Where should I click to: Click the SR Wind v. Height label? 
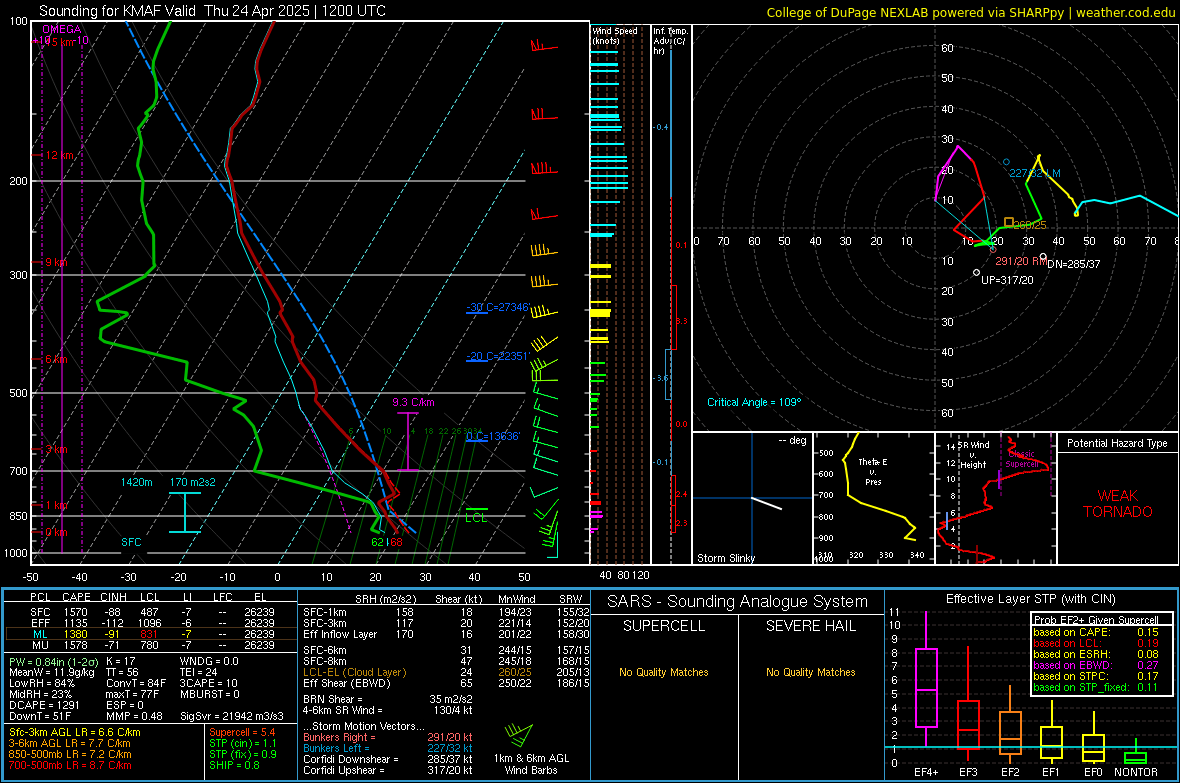[x=973, y=455]
